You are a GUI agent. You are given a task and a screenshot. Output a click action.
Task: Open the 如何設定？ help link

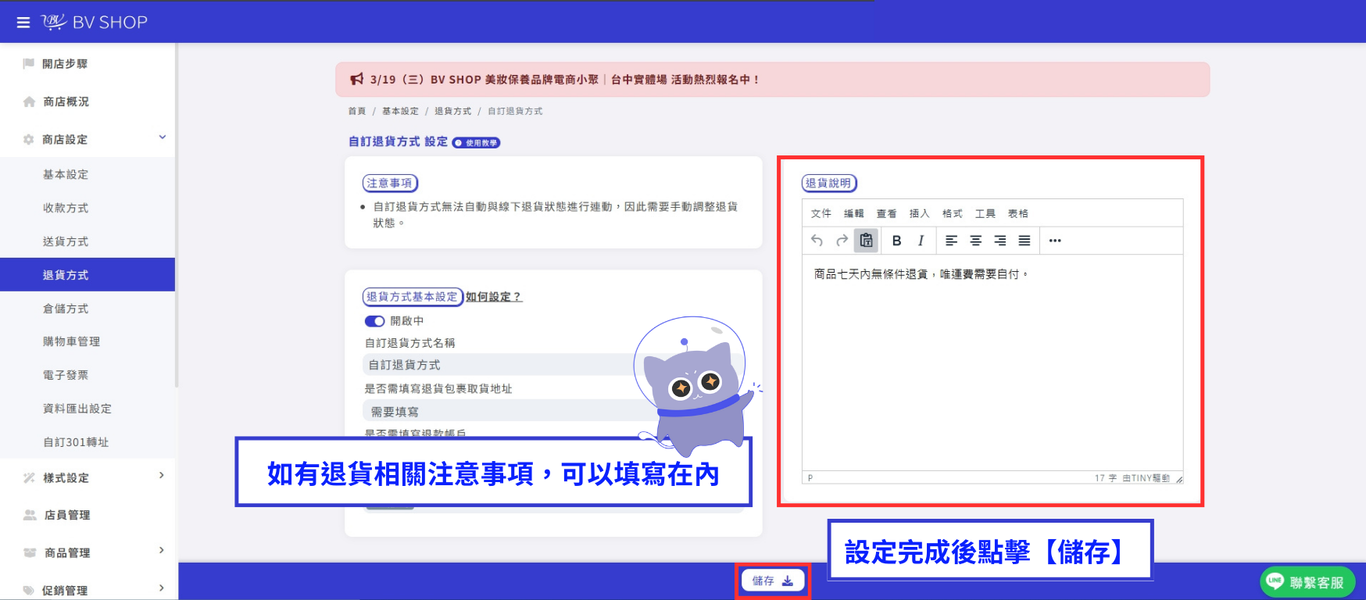tap(494, 297)
